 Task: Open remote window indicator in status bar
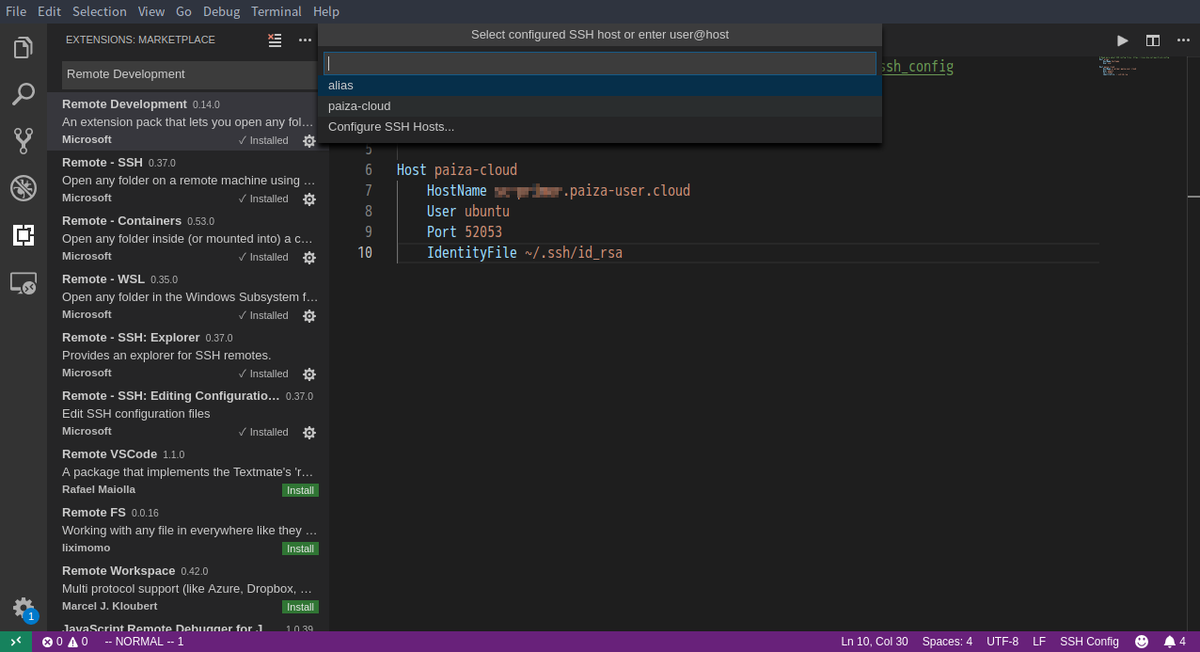(x=17, y=641)
